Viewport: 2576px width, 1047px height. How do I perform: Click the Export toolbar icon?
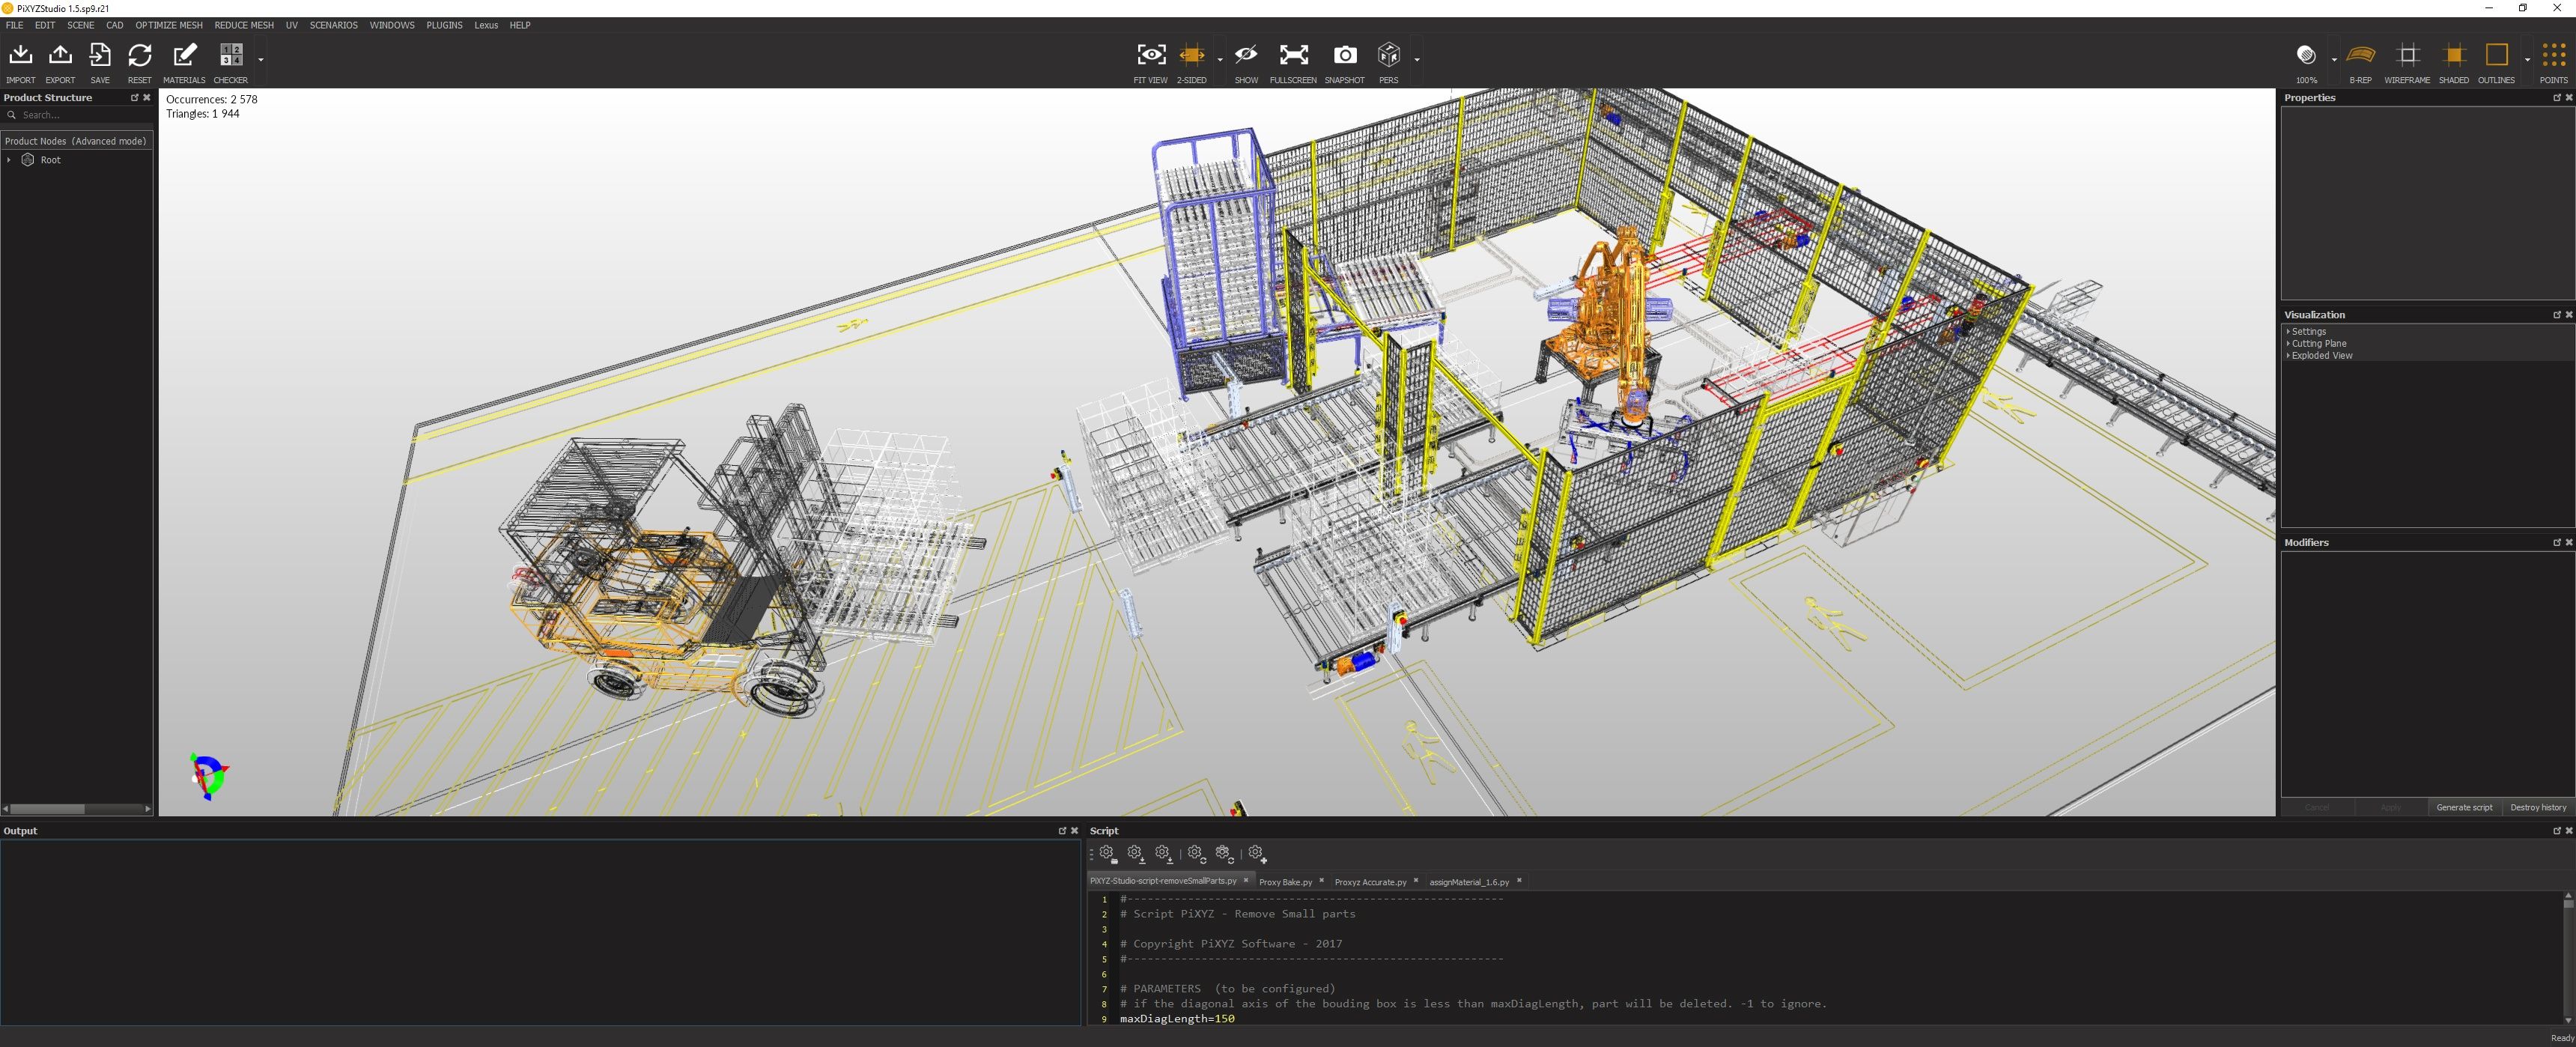[60, 56]
